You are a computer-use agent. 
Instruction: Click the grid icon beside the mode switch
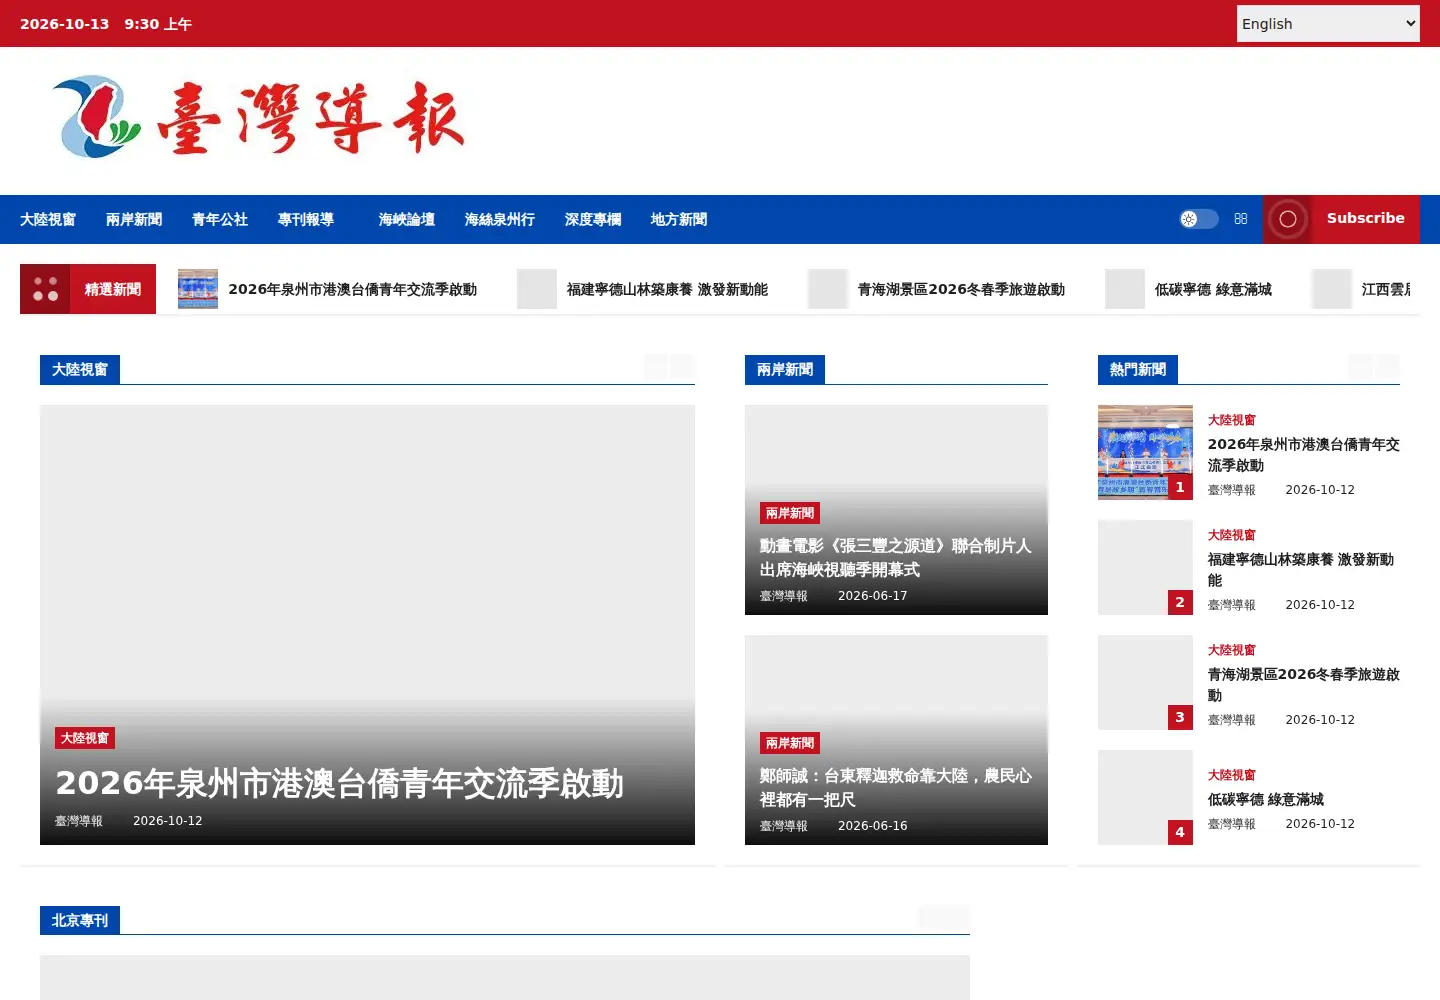click(1241, 219)
